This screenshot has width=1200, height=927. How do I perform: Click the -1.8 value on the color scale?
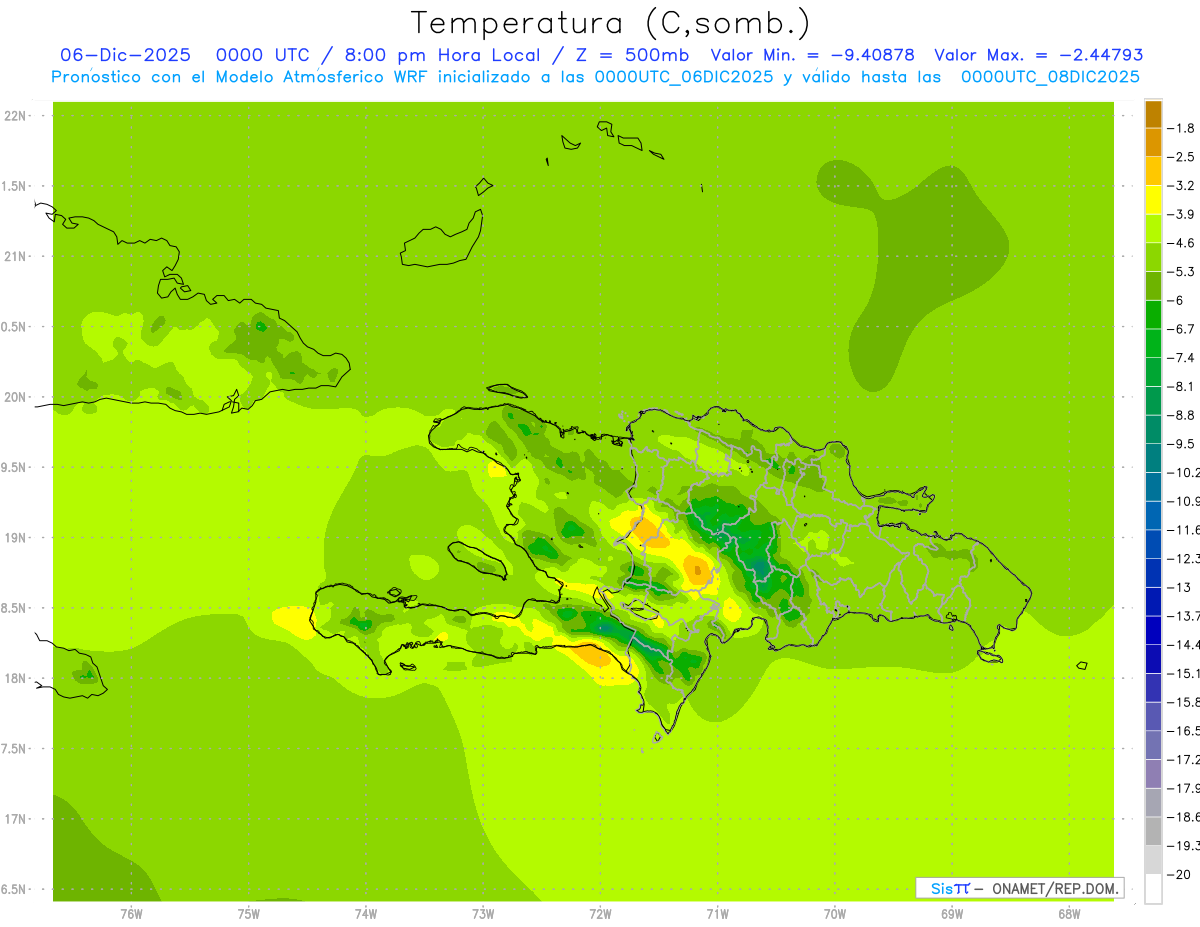point(1182,128)
